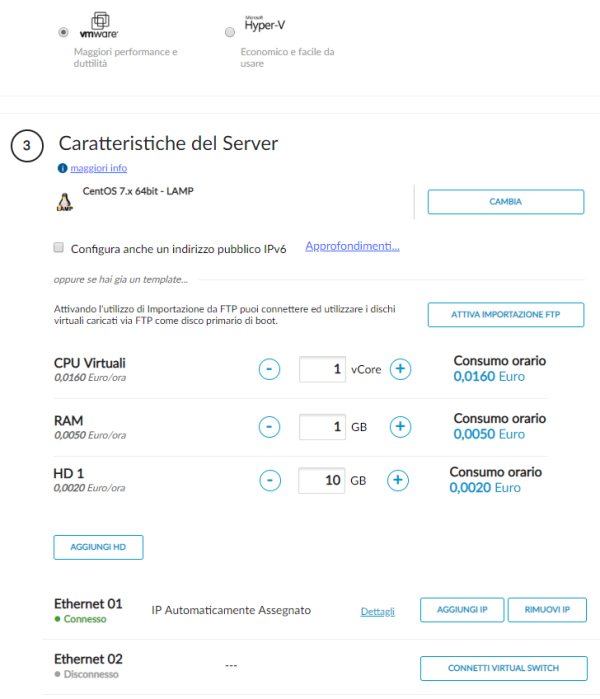Increase RAM with plus icon
This screenshot has height=699, width=600.
[x=400, y=427]
